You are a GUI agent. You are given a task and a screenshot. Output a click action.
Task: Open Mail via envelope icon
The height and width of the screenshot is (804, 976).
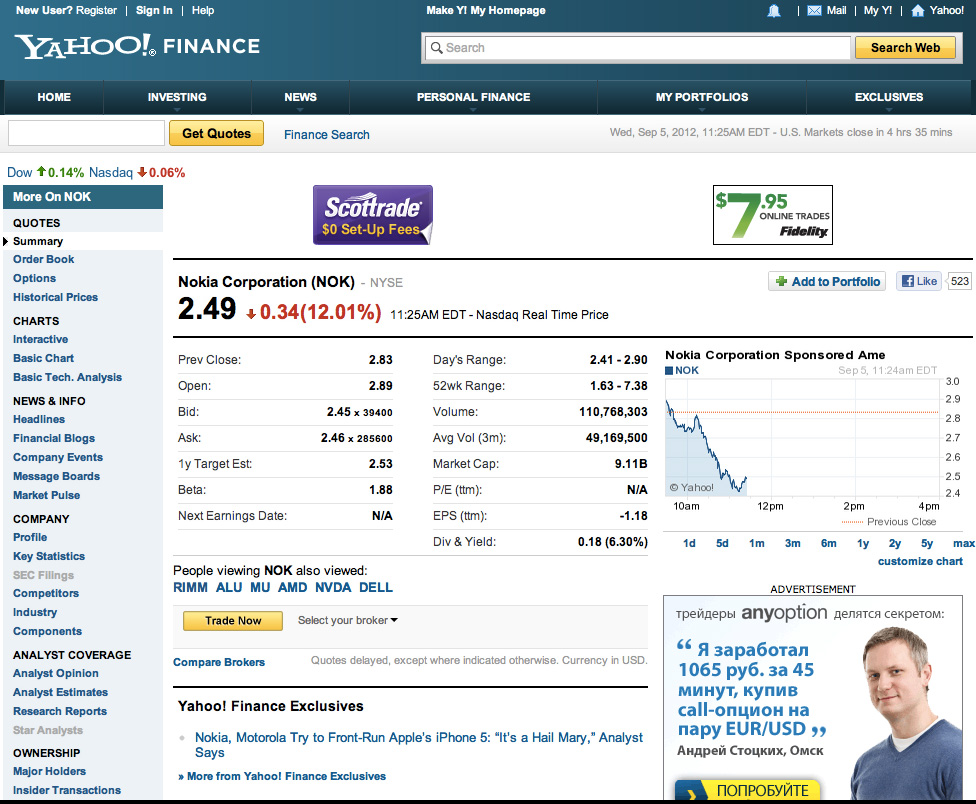point(814,11)
